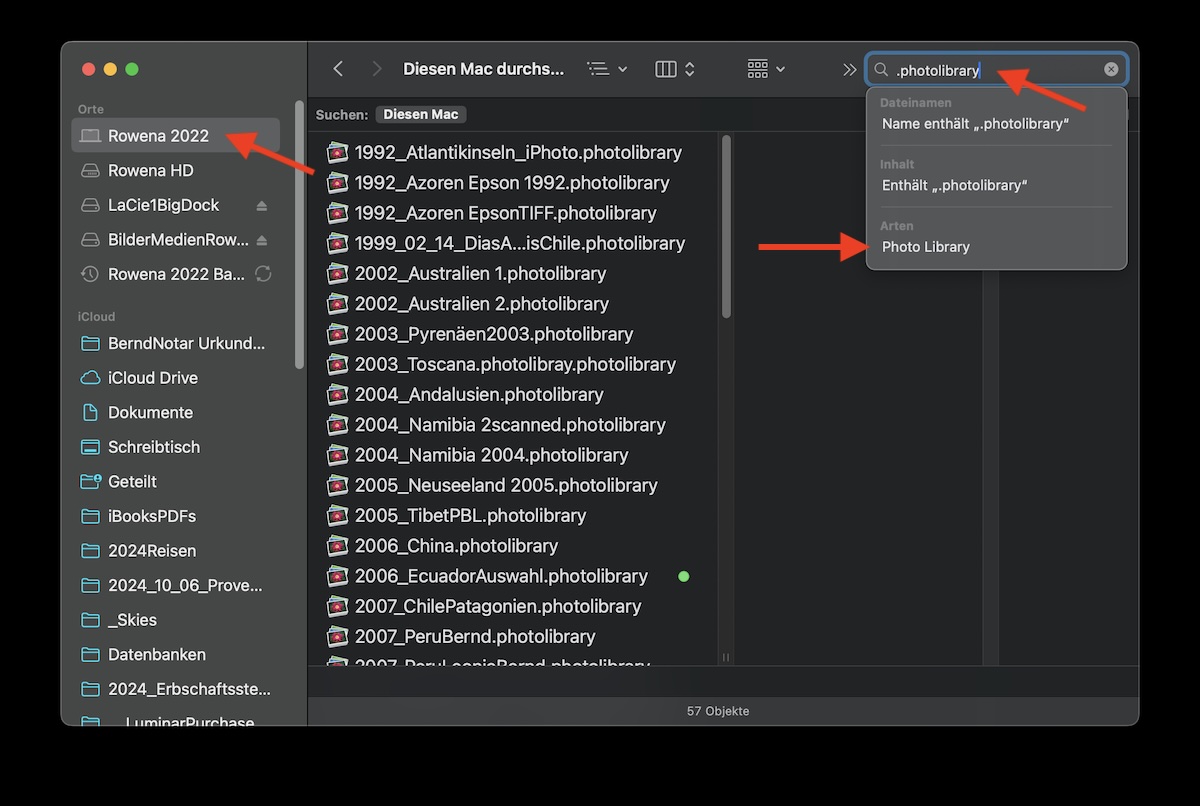This screenshot has width=1200, height=806.
Task: Click the yellow minimize window button
Action: click(x=110, y=69)
